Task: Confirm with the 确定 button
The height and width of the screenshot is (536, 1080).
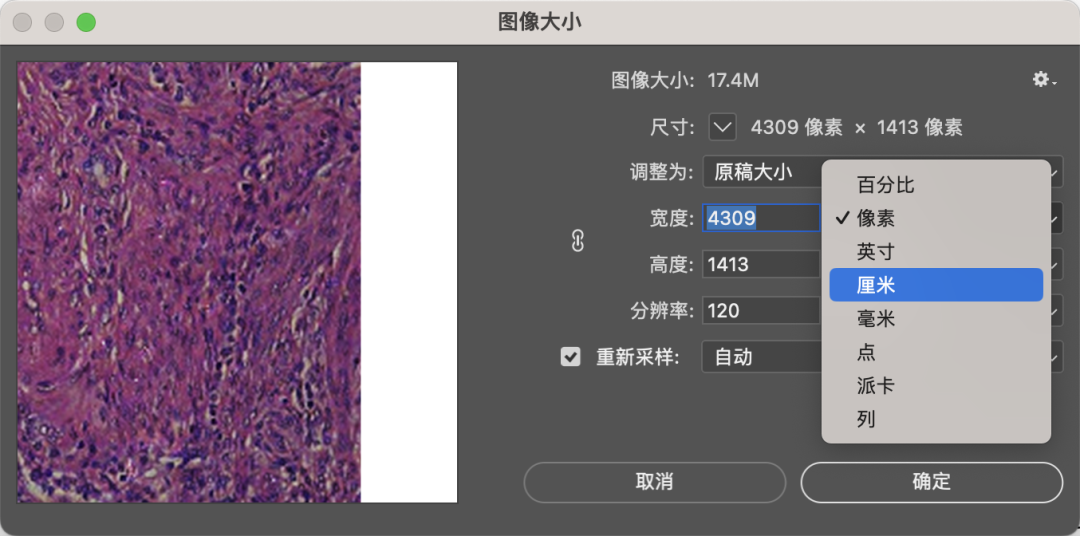Action: pos(931,482)
